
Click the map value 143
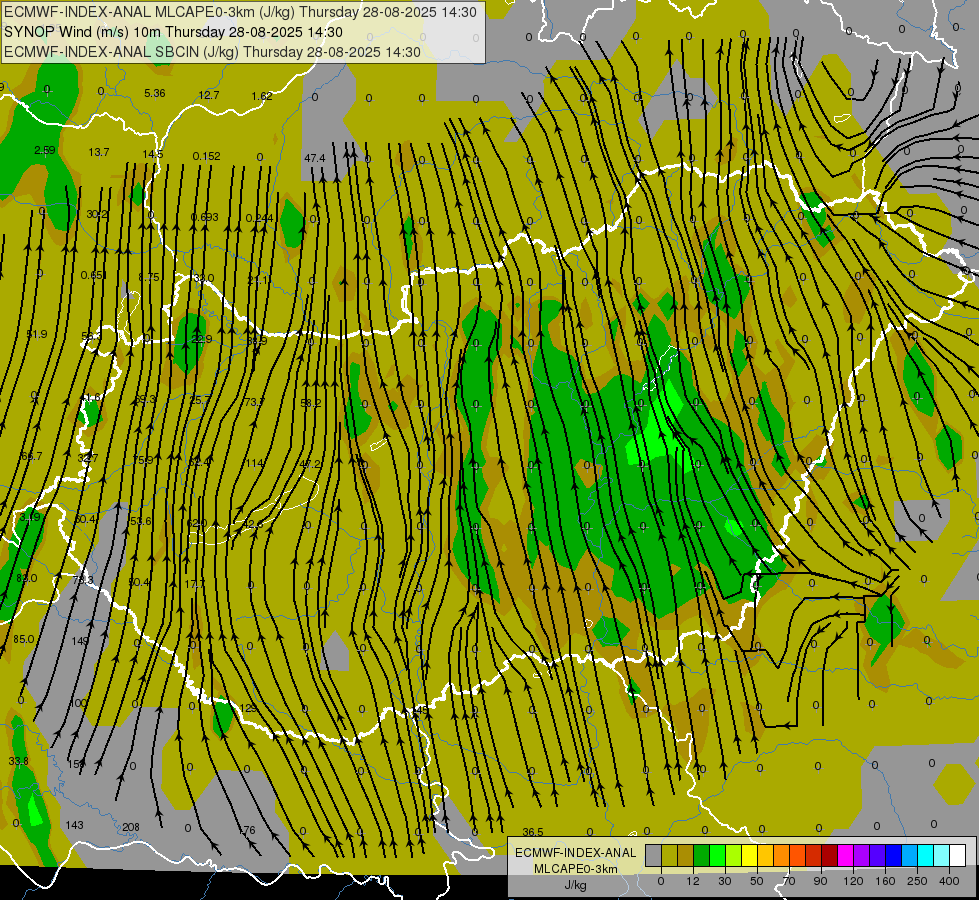coord(74,824)
